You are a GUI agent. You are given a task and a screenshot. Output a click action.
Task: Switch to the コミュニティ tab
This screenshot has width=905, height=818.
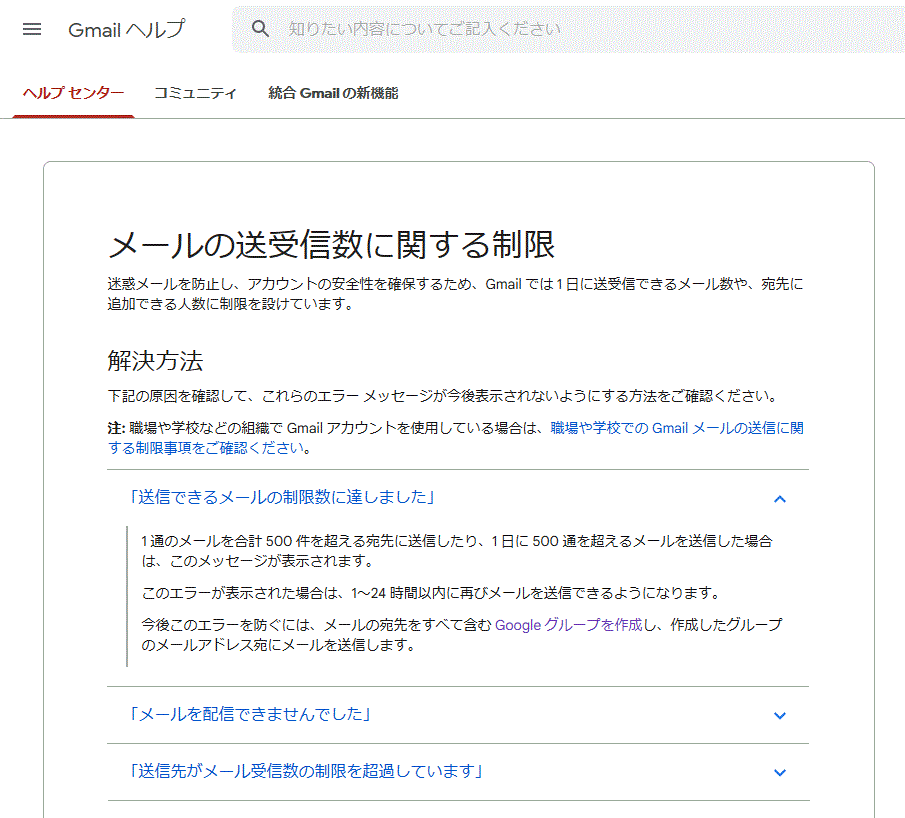click(195, 93)
